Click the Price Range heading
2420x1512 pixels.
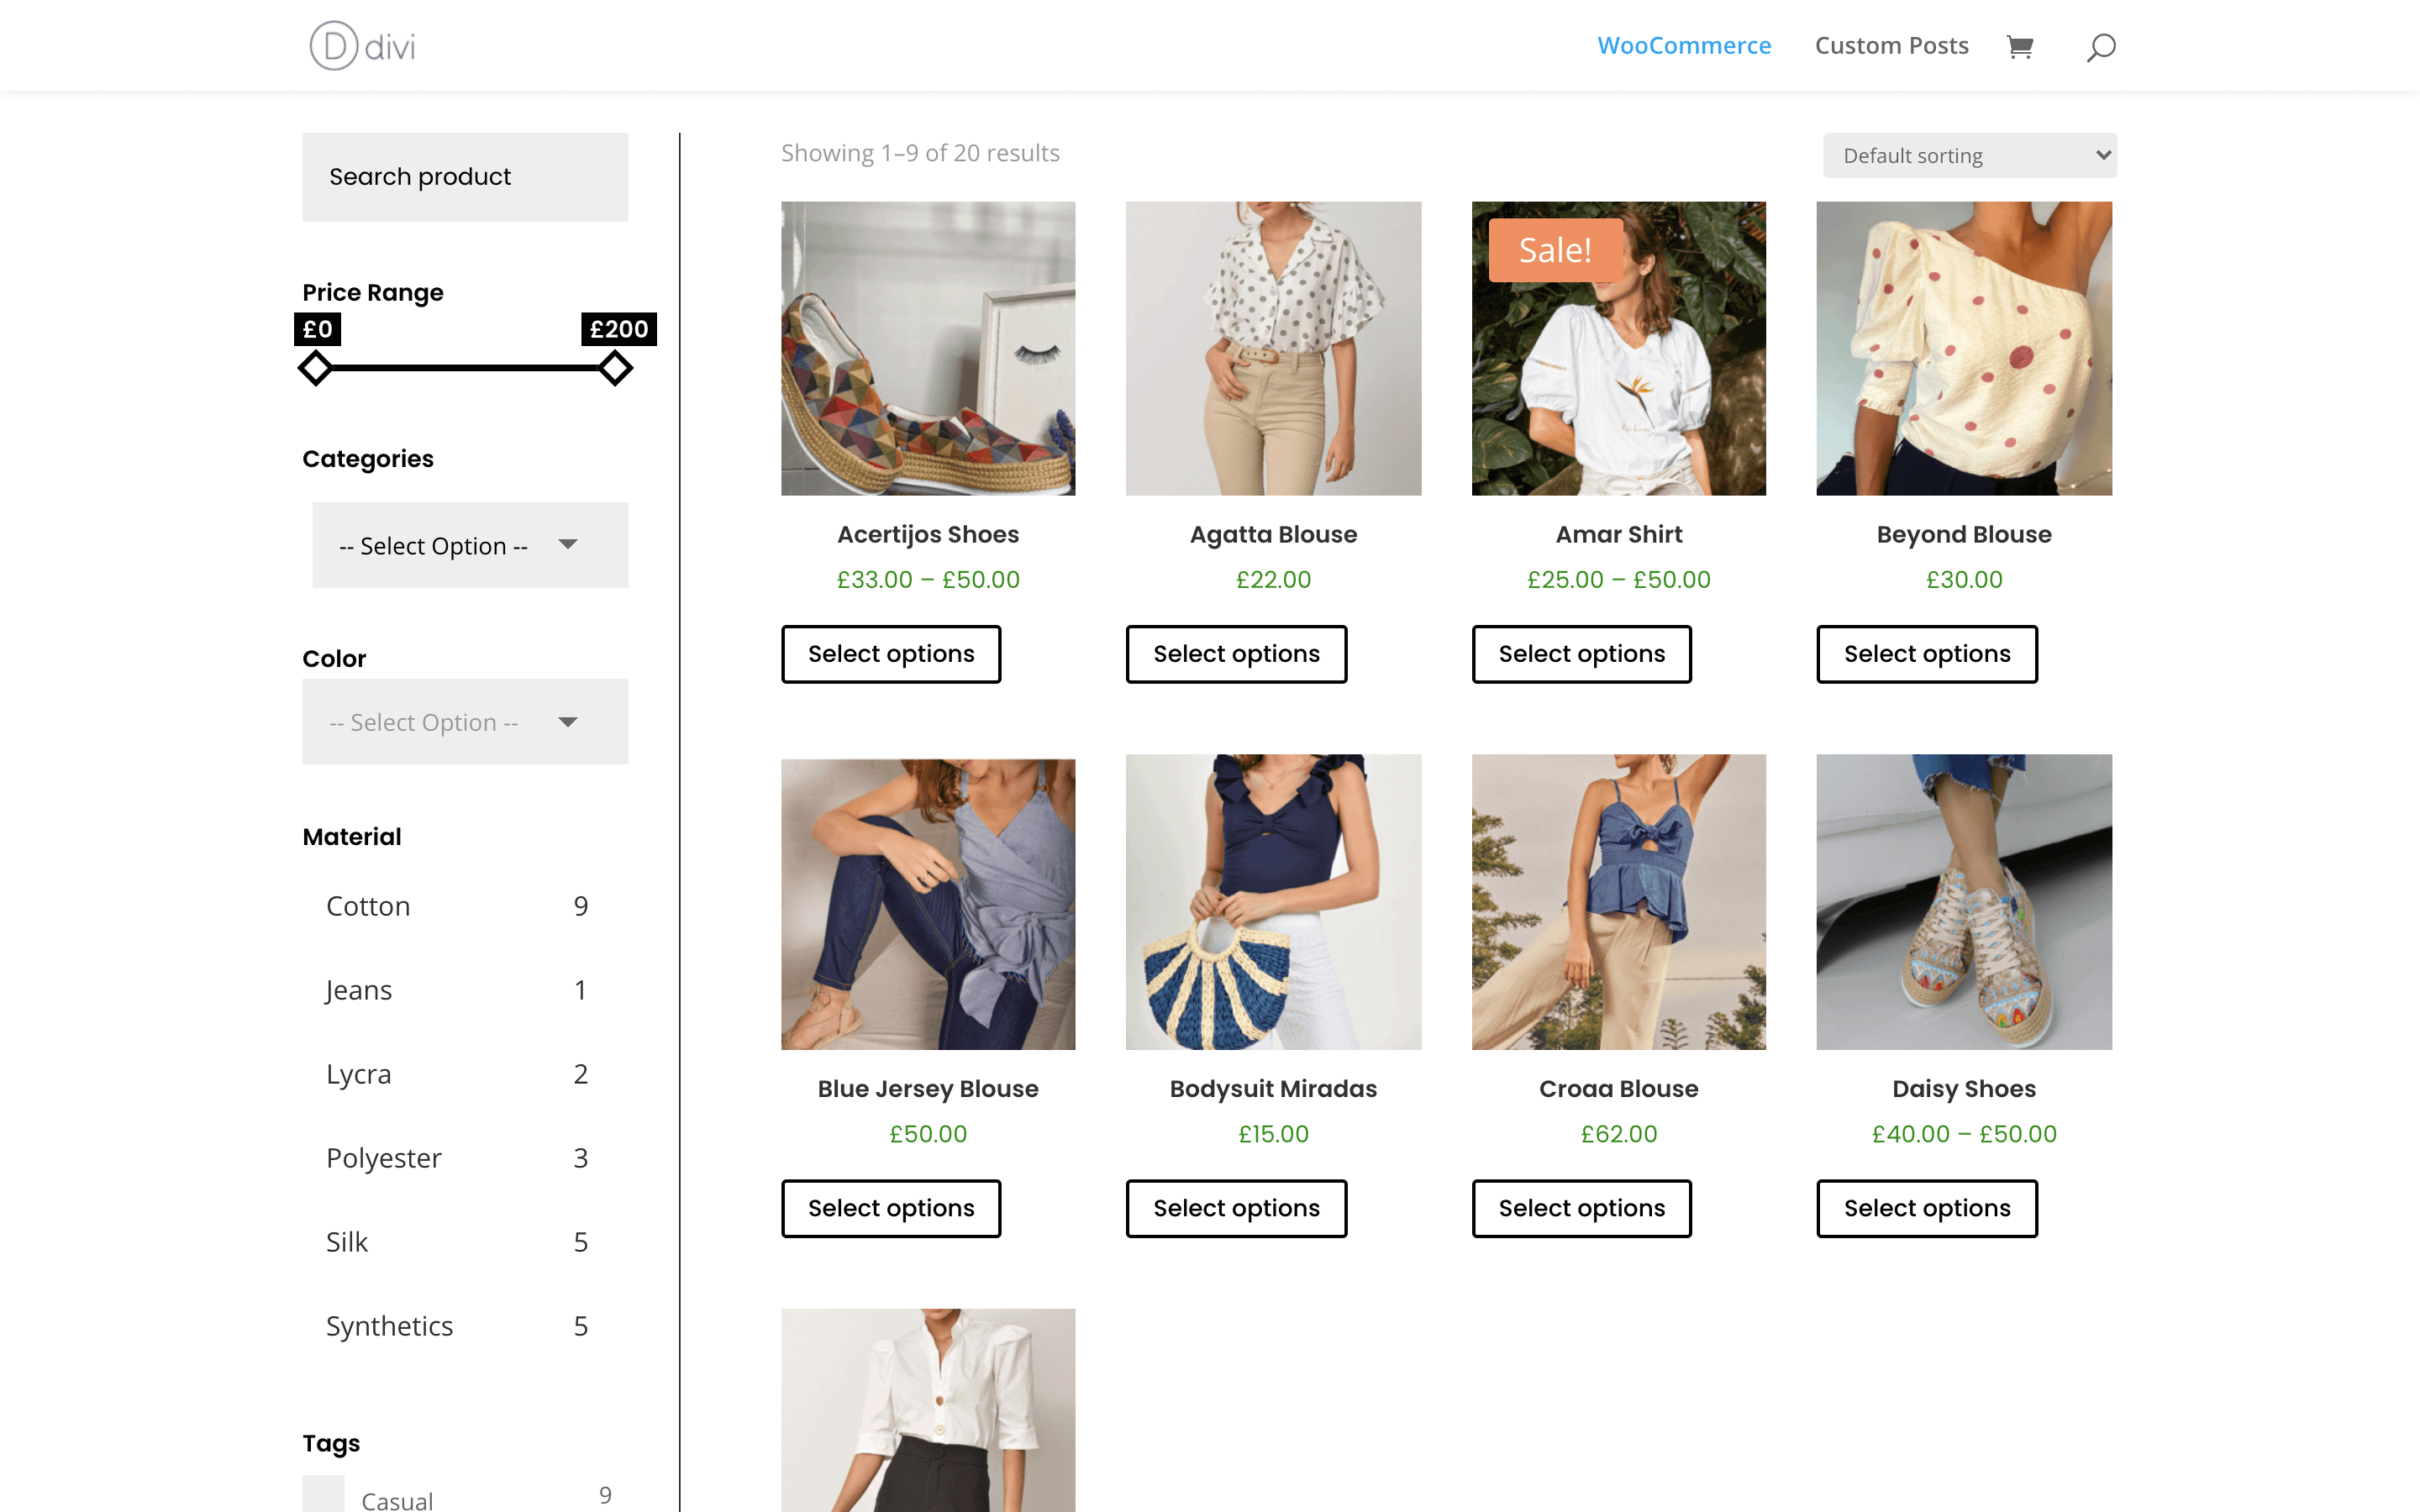click(372, 293)
